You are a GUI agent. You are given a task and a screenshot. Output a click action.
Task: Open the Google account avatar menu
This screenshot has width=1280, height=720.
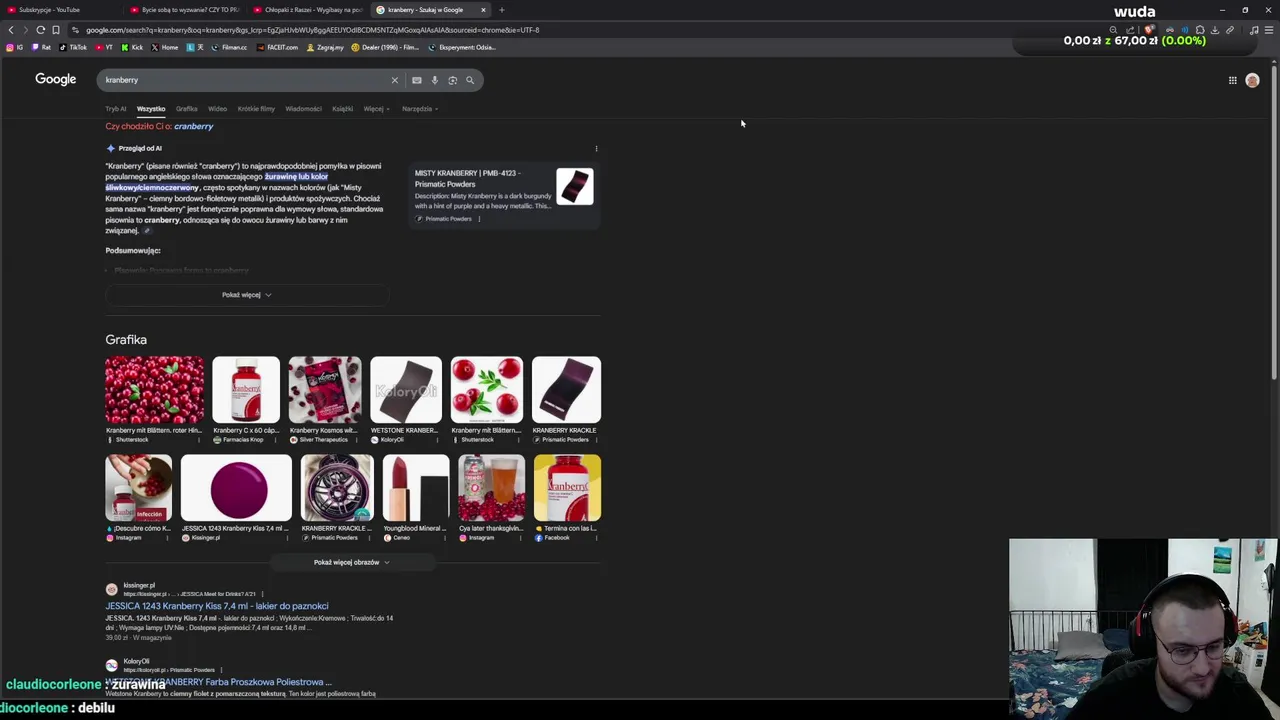coord(1252,80)
